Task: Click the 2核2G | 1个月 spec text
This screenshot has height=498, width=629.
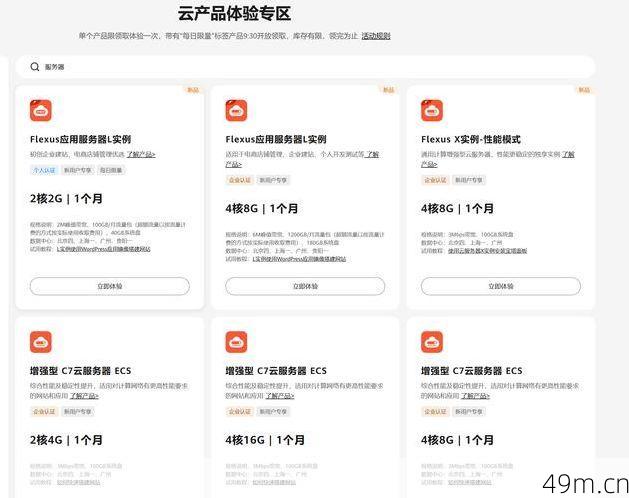Action: 66,199
